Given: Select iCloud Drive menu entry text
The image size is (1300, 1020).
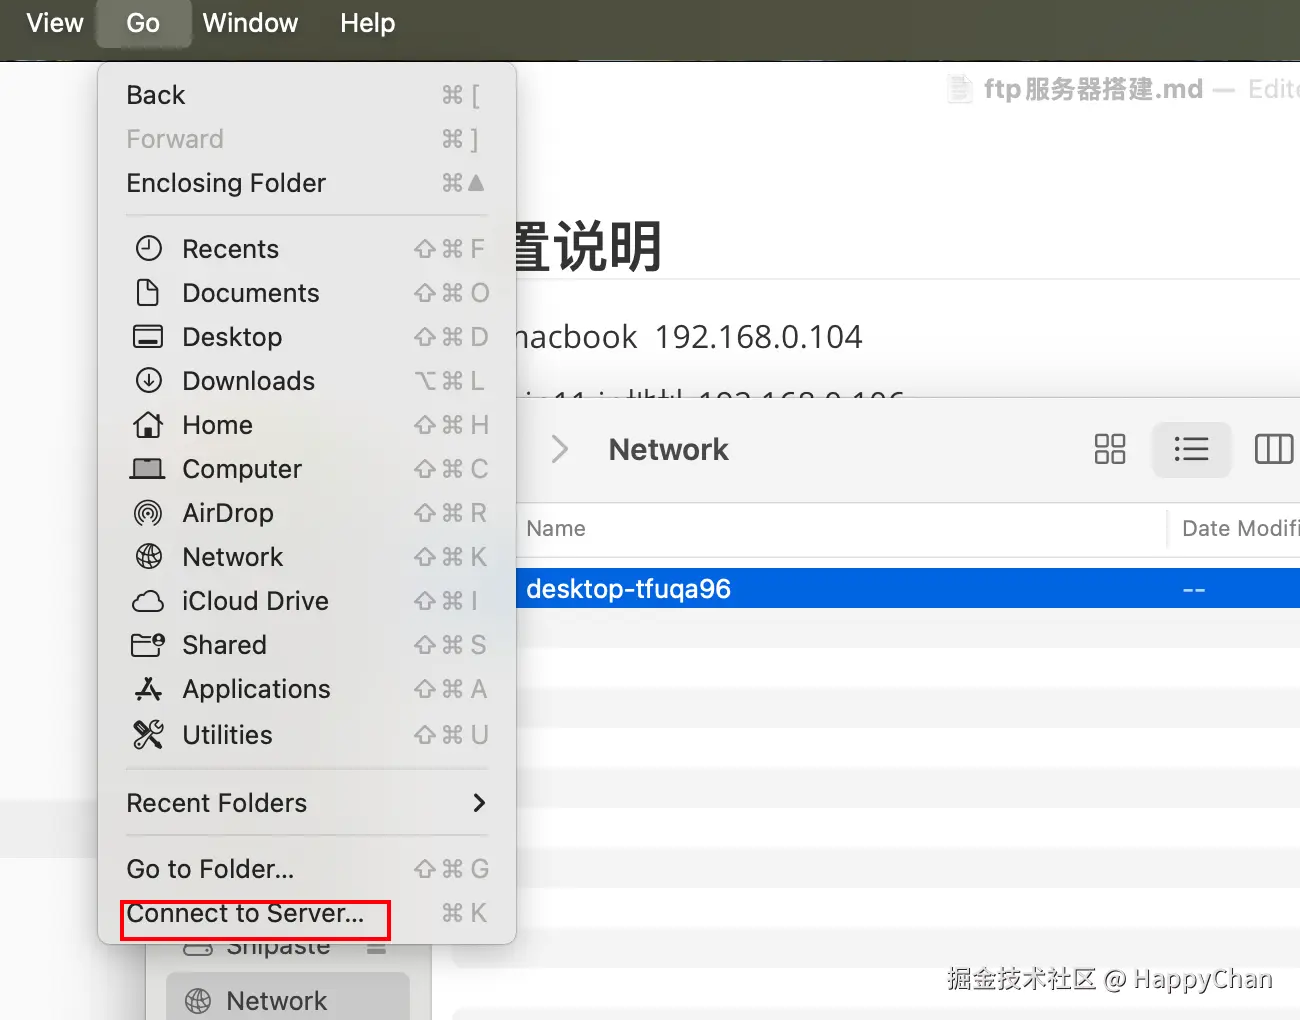Looking at the screenshot, I should click(x=255, y=601).
